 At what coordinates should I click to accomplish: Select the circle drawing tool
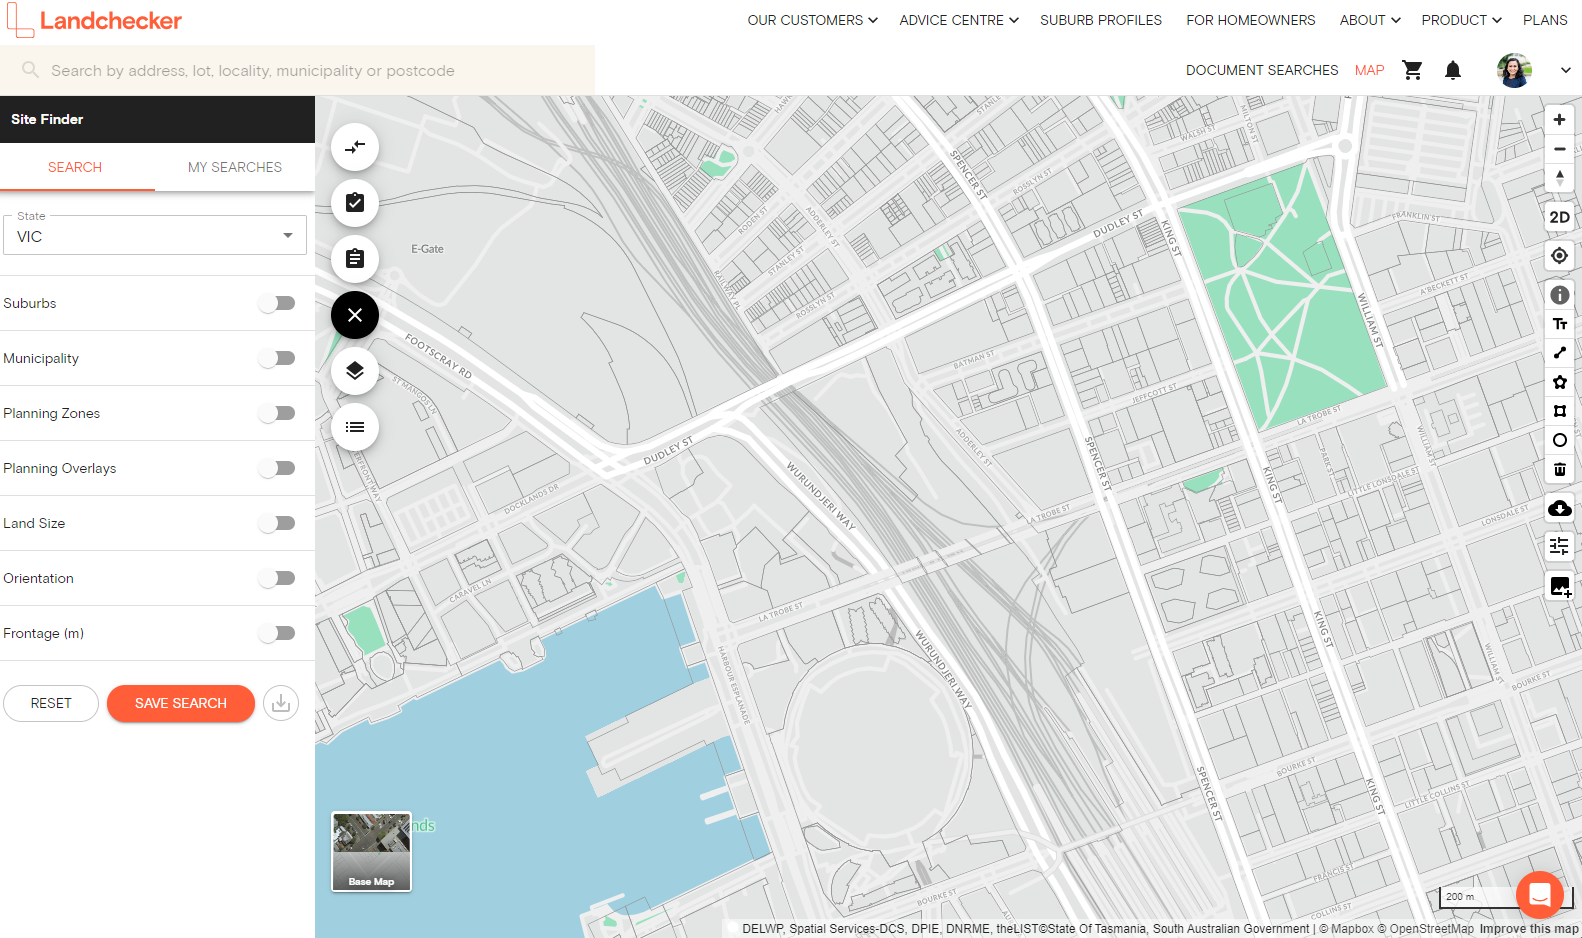(x=1559, y=440)
